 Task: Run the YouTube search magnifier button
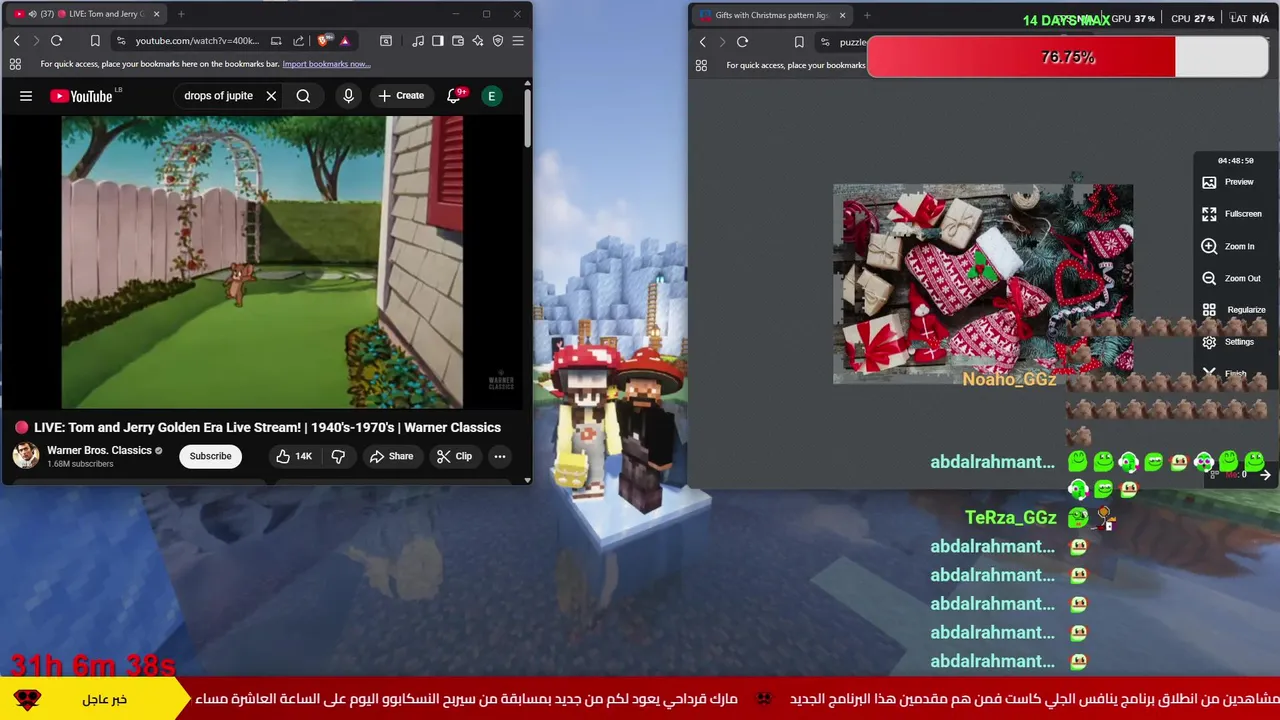click(x=303, y=96)
